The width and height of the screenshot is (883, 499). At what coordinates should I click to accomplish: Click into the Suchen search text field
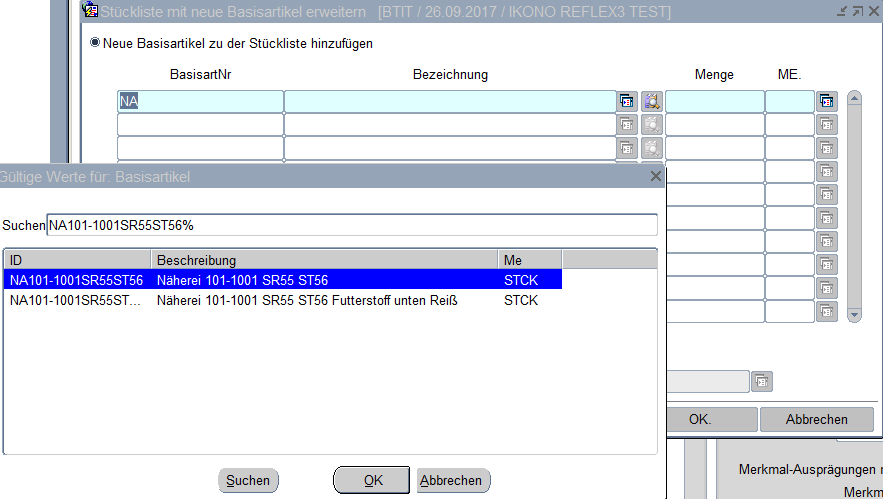tap(352, 225)
